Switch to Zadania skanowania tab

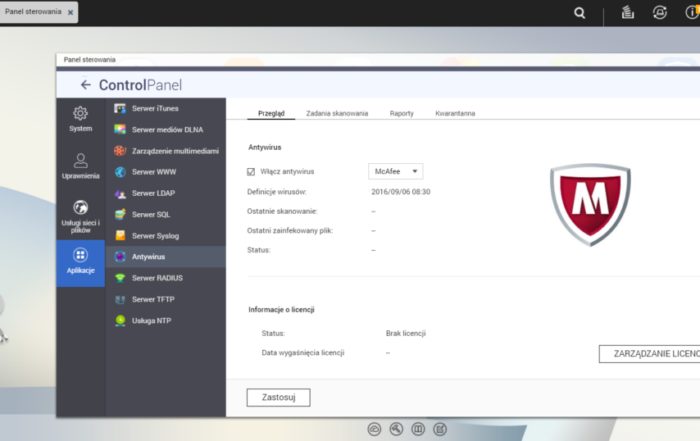pyautogui.click(x=337, y=113)
